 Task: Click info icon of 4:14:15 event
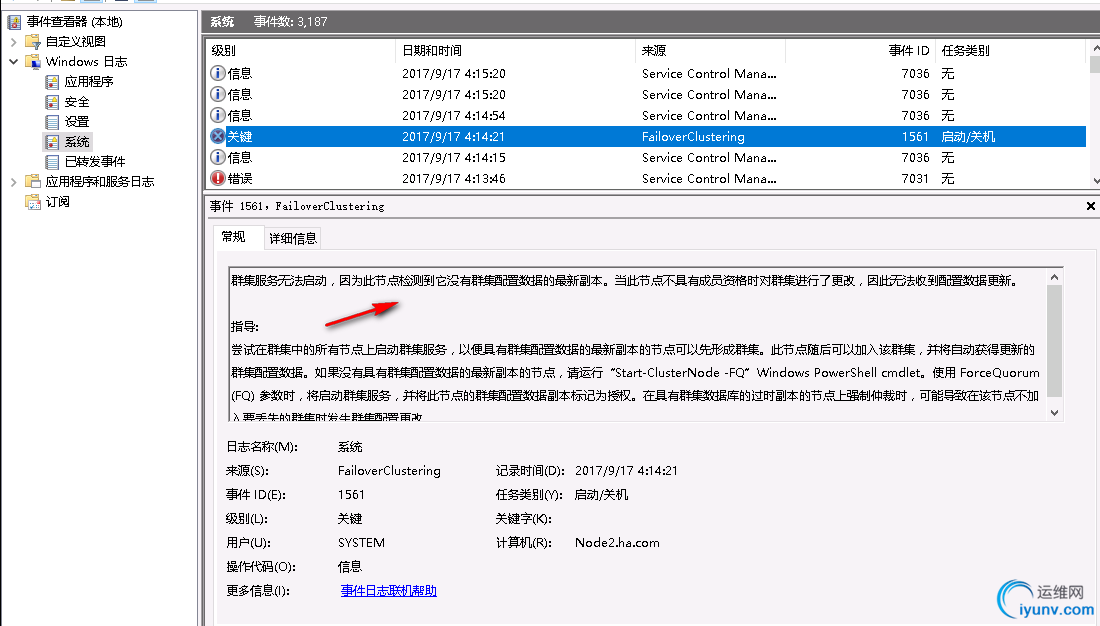pos(218,157)
